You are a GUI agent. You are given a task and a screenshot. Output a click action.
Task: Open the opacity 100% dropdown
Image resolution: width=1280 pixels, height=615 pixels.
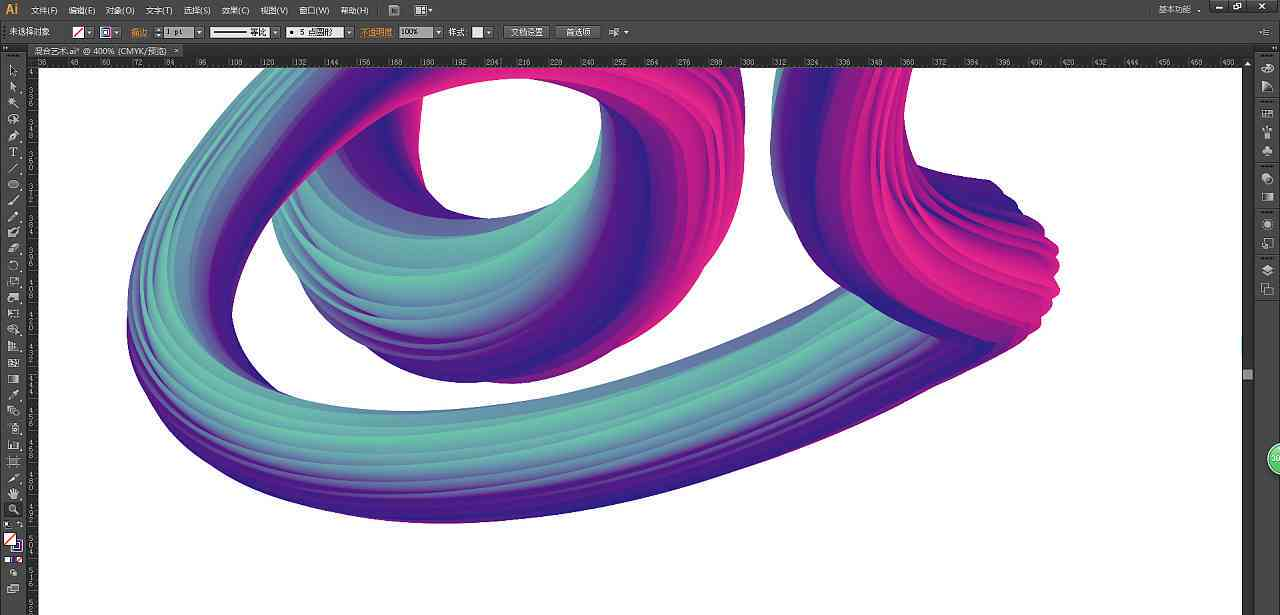[x=437, y=32]
